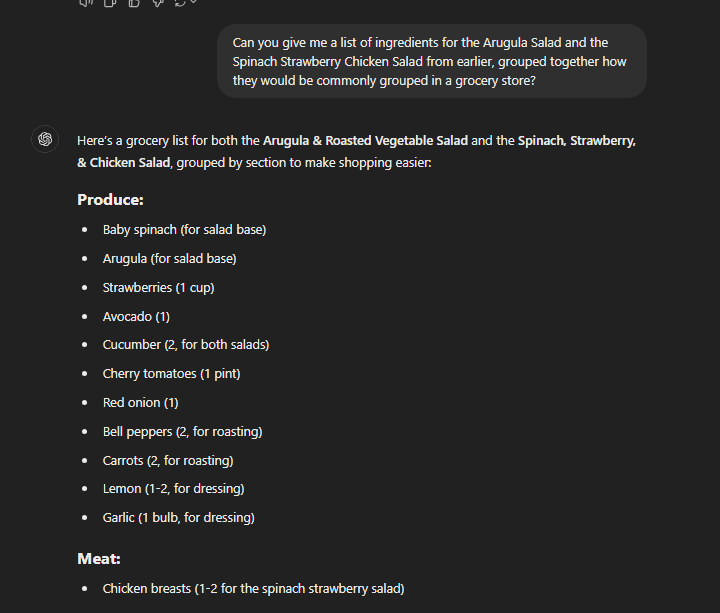Click the Strawberries (1 cup) list item

tap(158, 288)
